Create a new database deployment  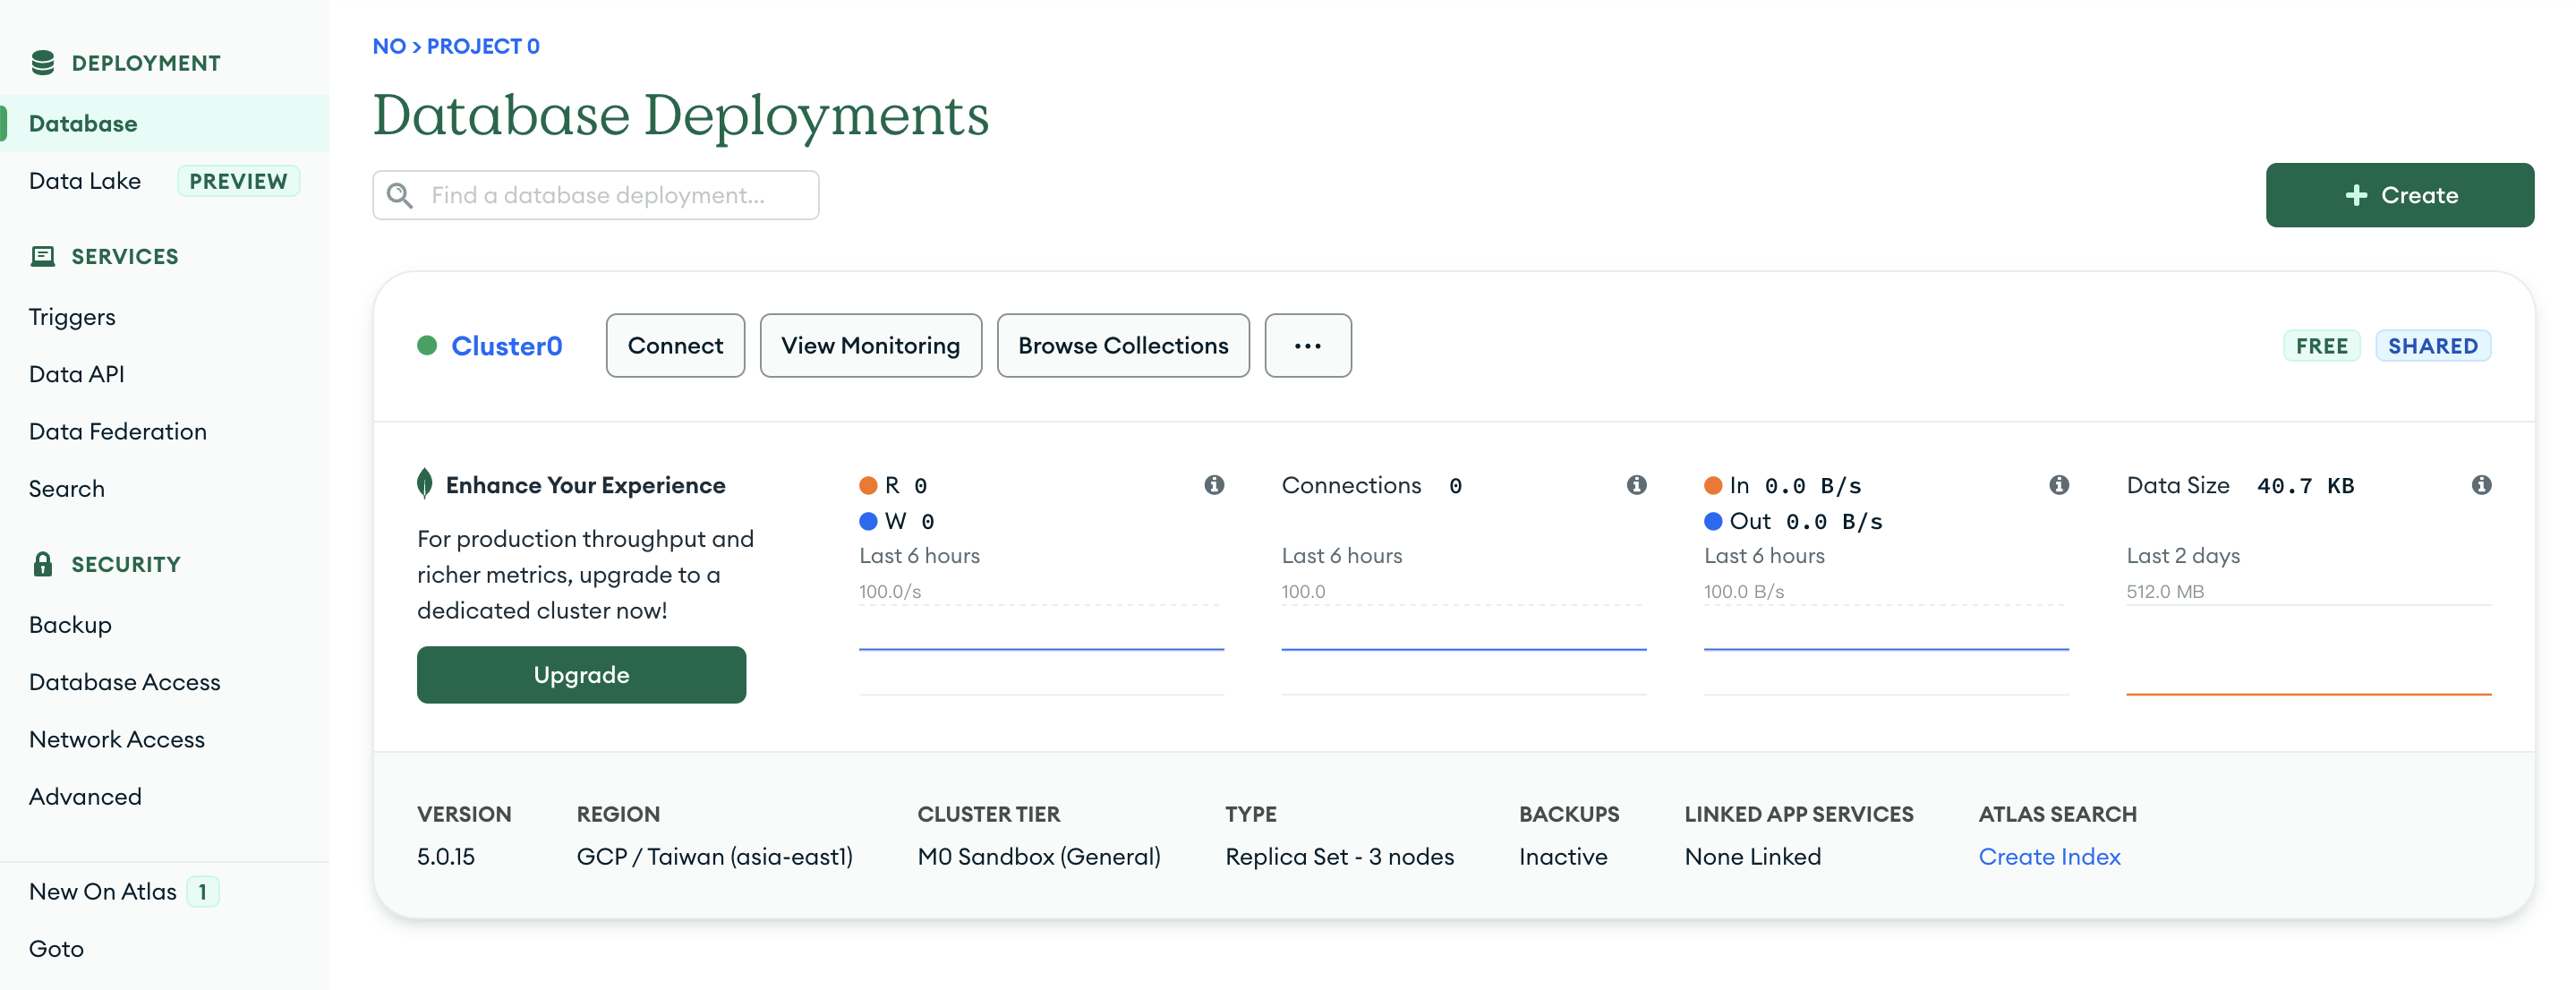coord(2400,195)
